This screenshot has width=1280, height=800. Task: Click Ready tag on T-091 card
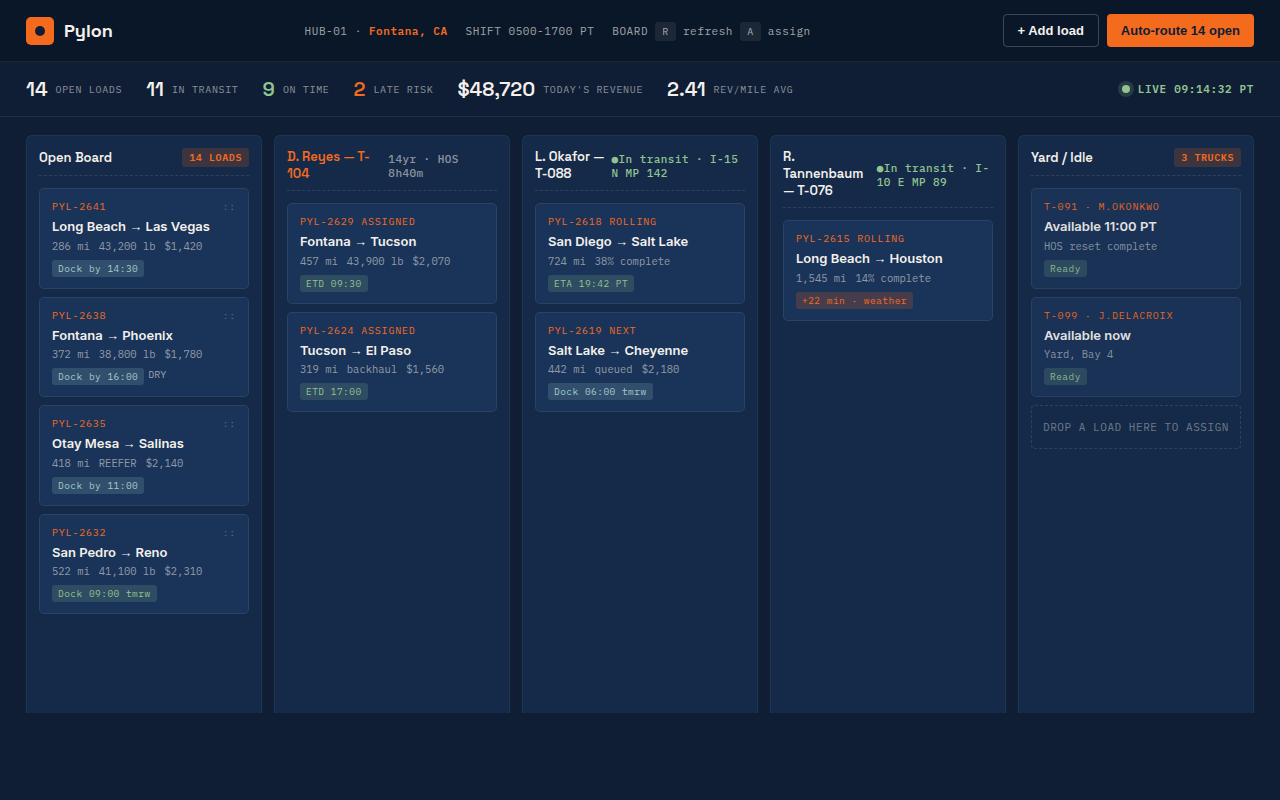[1065, 268]
